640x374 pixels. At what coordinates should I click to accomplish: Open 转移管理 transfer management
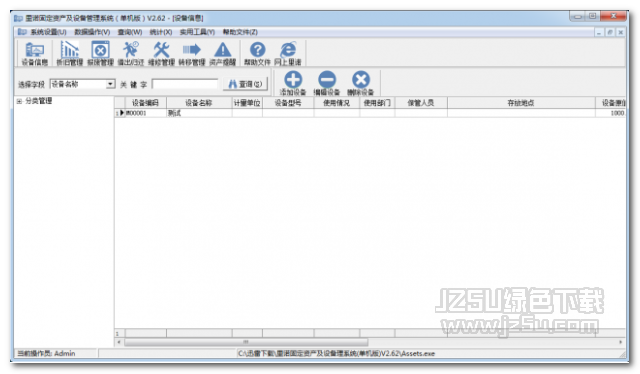(x=192, y=53)
